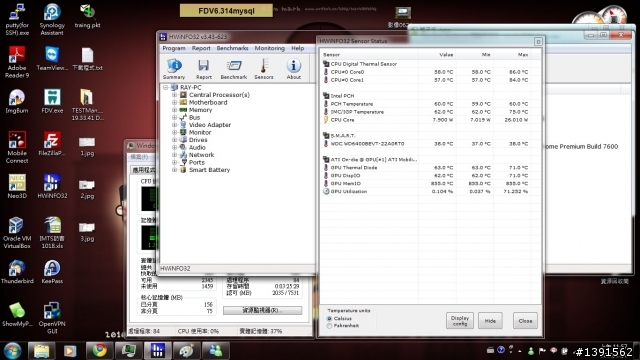Screen dimensions: 640x360
Task: Open the Synology Assistant desktop icon
Action: [52, 19]
